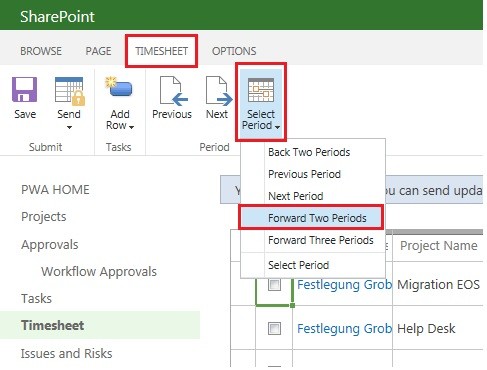This screenshot has width=487, height=370.
Task: Open Approvals in the left navigation
Action: click(x=50, y=245)
